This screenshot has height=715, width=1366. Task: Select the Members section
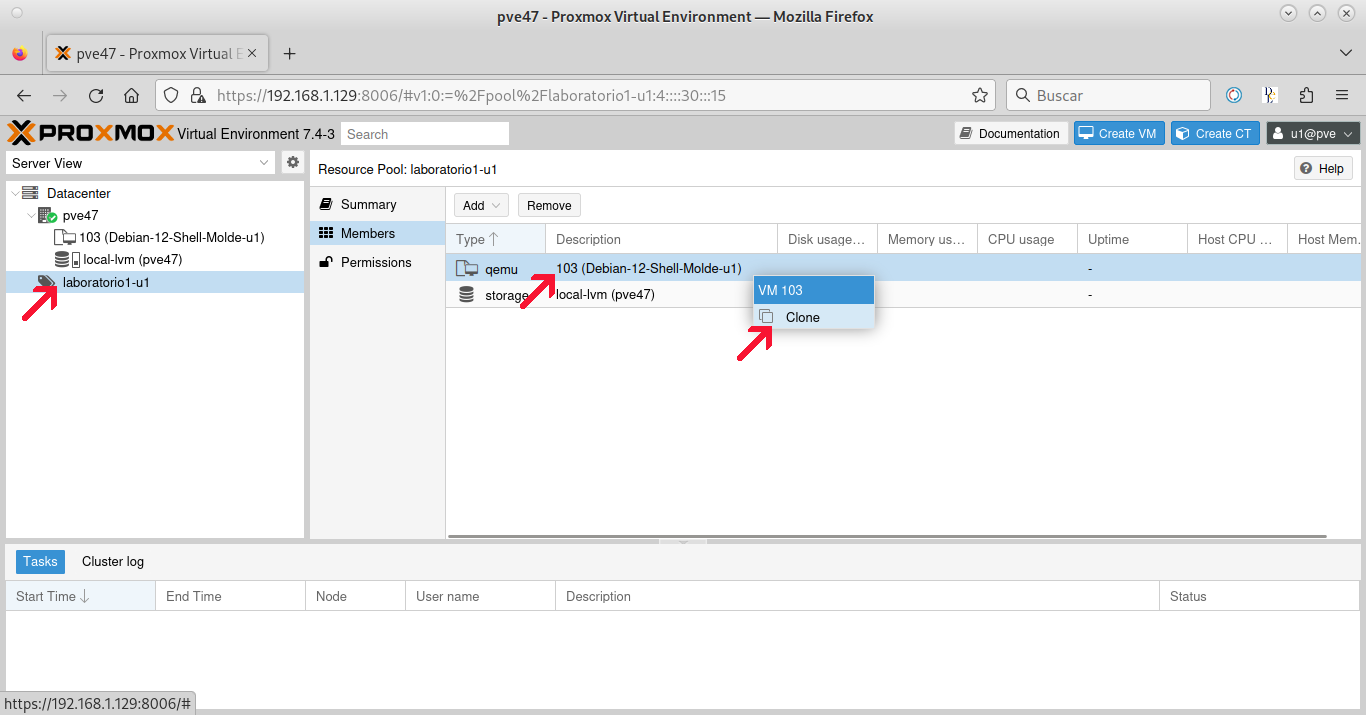[x=378, y=233]
